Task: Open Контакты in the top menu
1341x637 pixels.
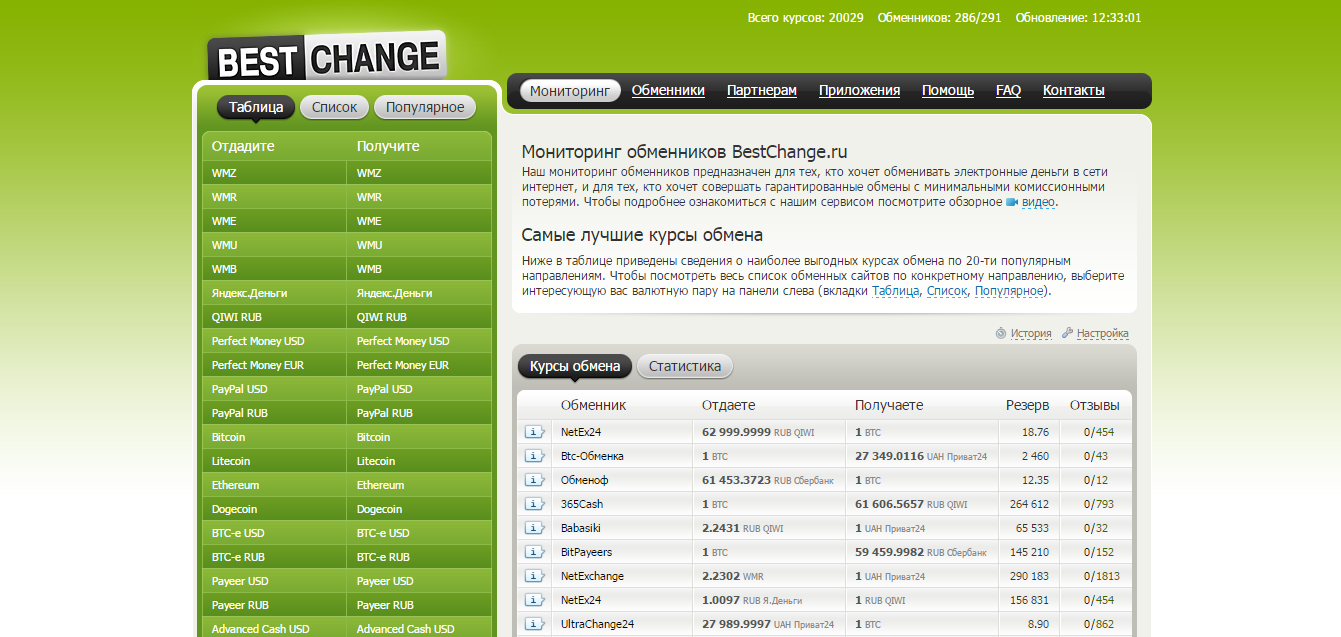Action: click(x=1074, y=90)
